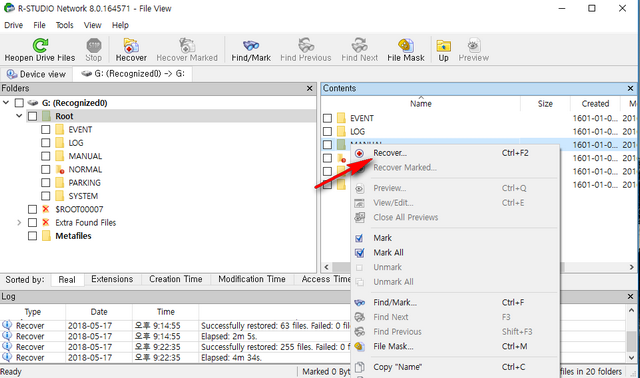This screenshot has width=640, height=378.
Task: Click the Created column header
Action: click(595, 104)
